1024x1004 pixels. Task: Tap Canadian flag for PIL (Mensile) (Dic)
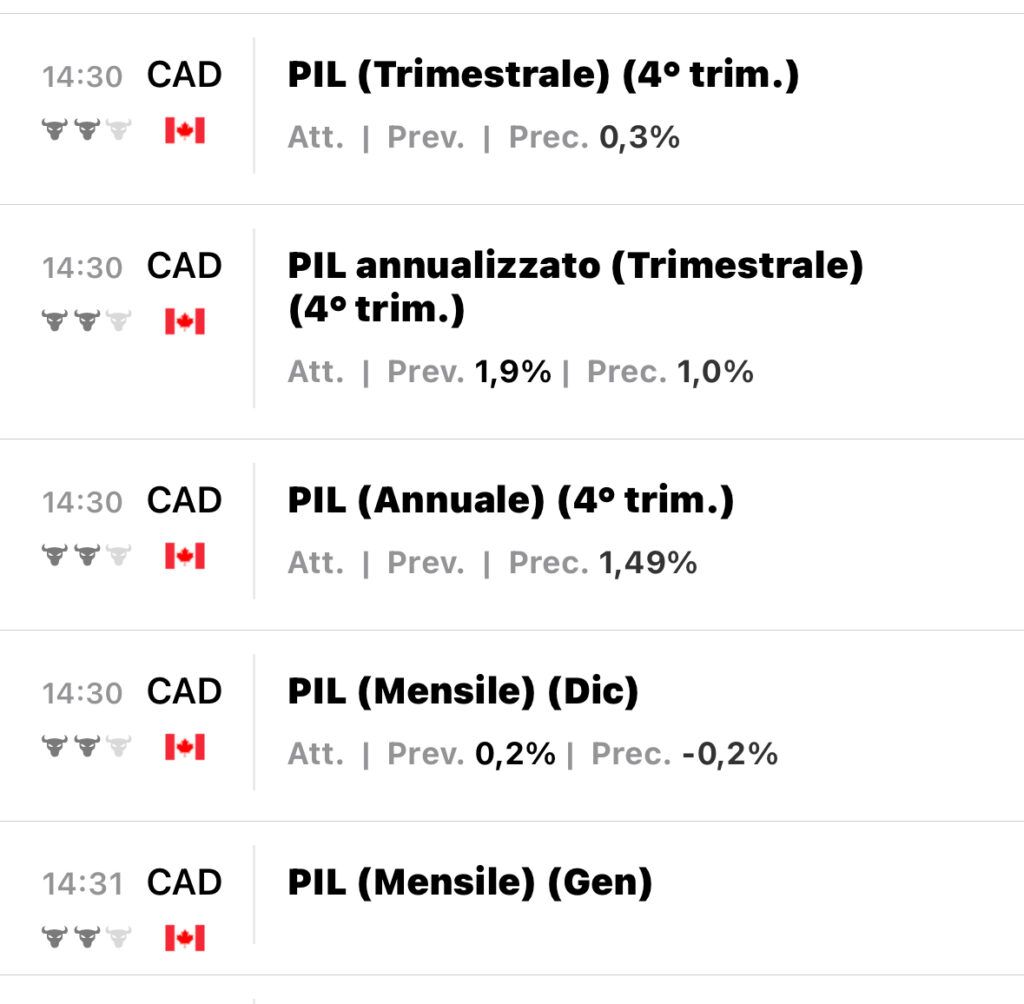pyautogui.click(x=185, y=747)
